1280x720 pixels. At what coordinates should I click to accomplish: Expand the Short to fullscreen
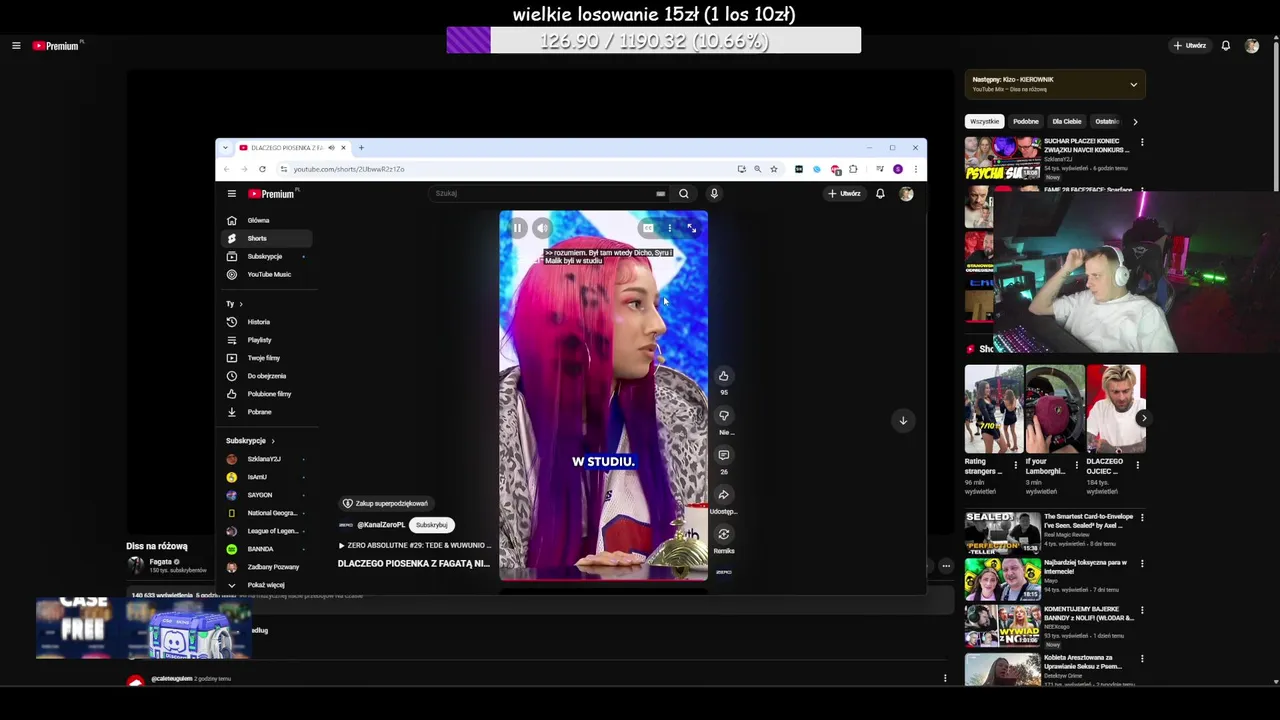(691, 228)
